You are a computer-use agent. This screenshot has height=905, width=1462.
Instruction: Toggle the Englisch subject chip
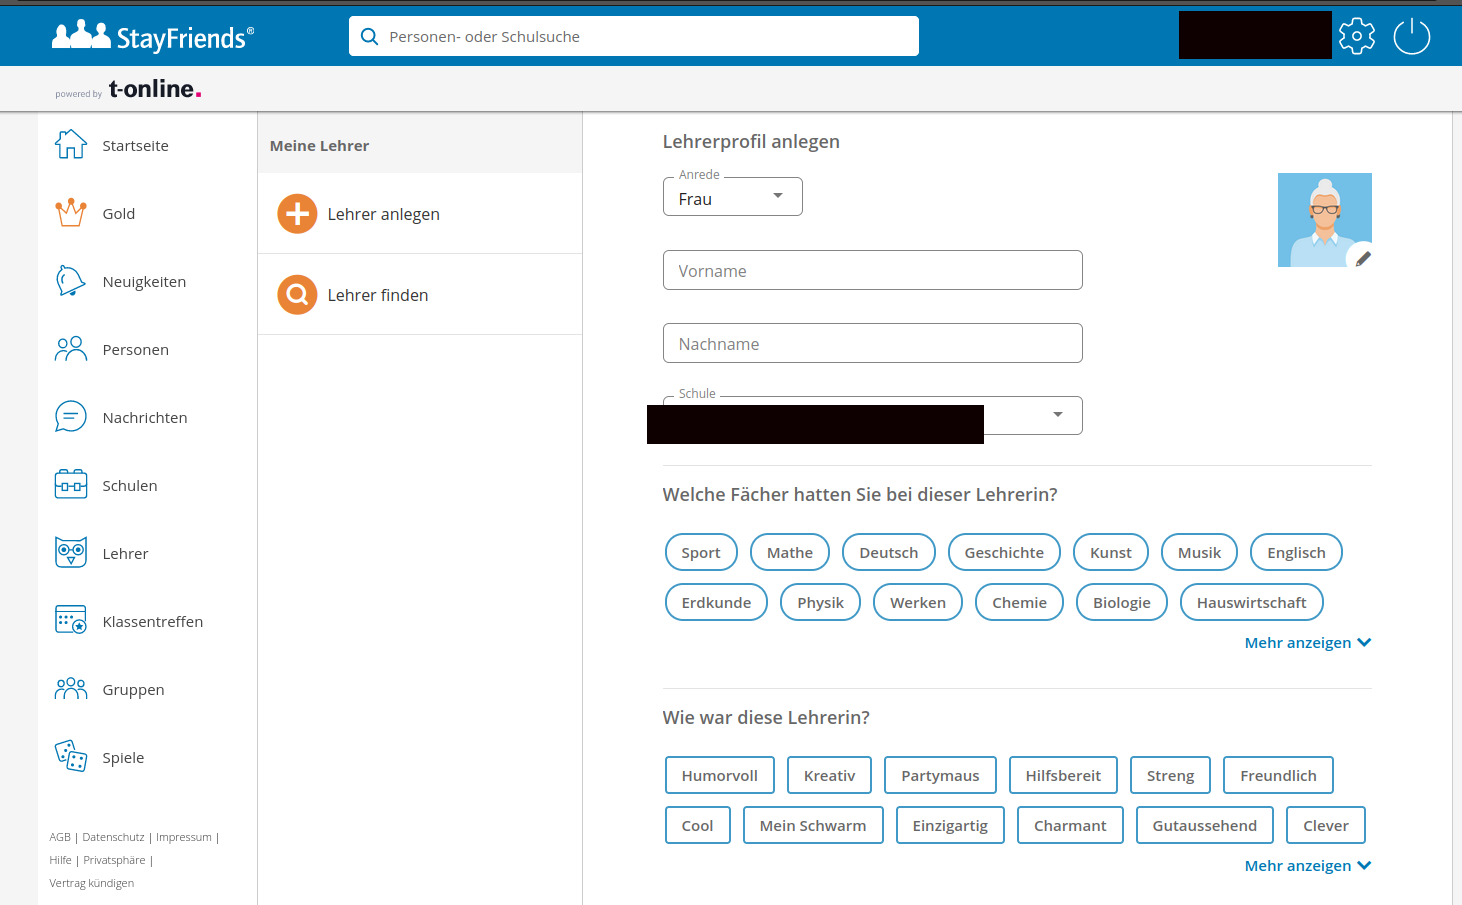tap(1296, 553)
